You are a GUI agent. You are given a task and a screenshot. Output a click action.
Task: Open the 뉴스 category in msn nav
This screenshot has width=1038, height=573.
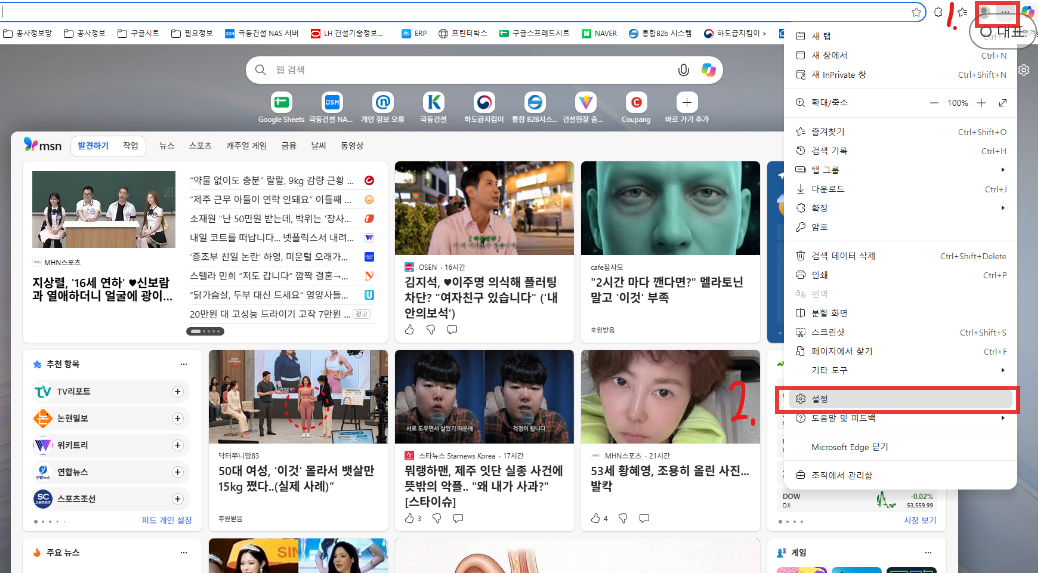pyautogui.click(x=167, y=146)
